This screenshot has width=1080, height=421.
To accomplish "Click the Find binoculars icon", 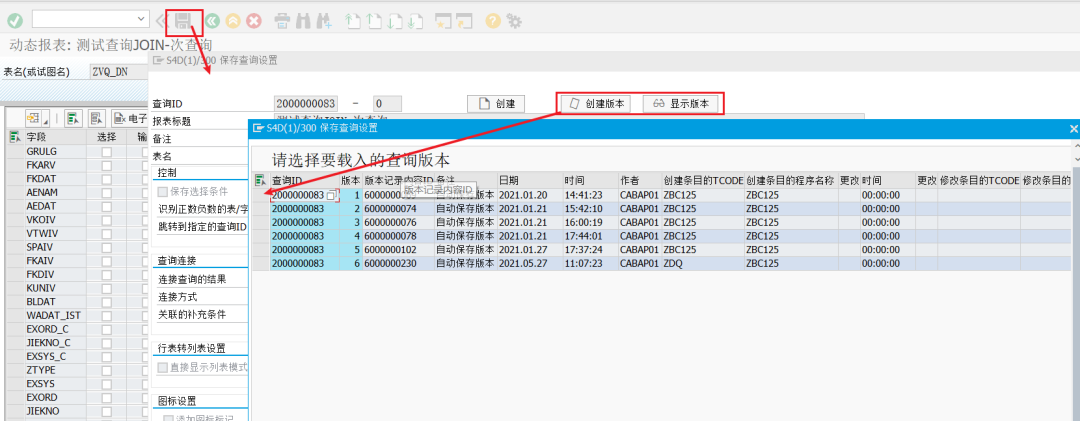I will [303, 21].
